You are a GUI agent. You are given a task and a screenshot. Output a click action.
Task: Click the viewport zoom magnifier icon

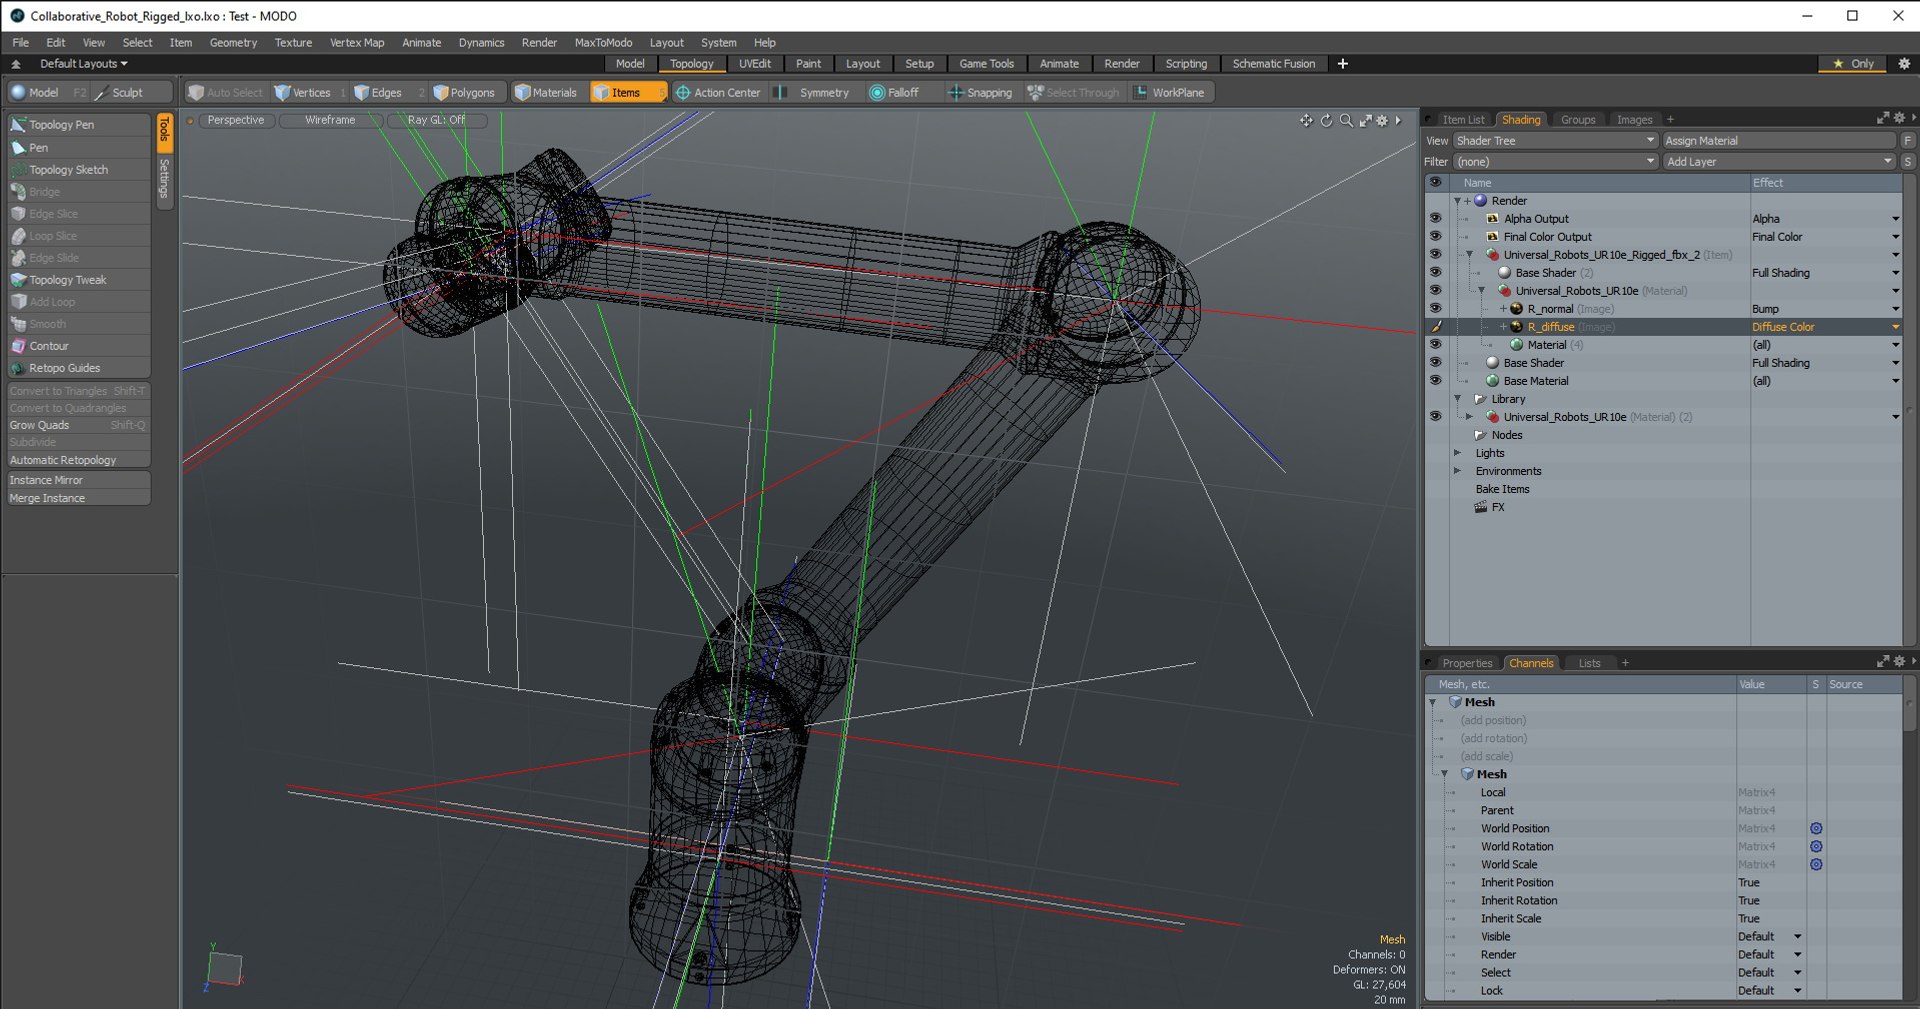1346,120
